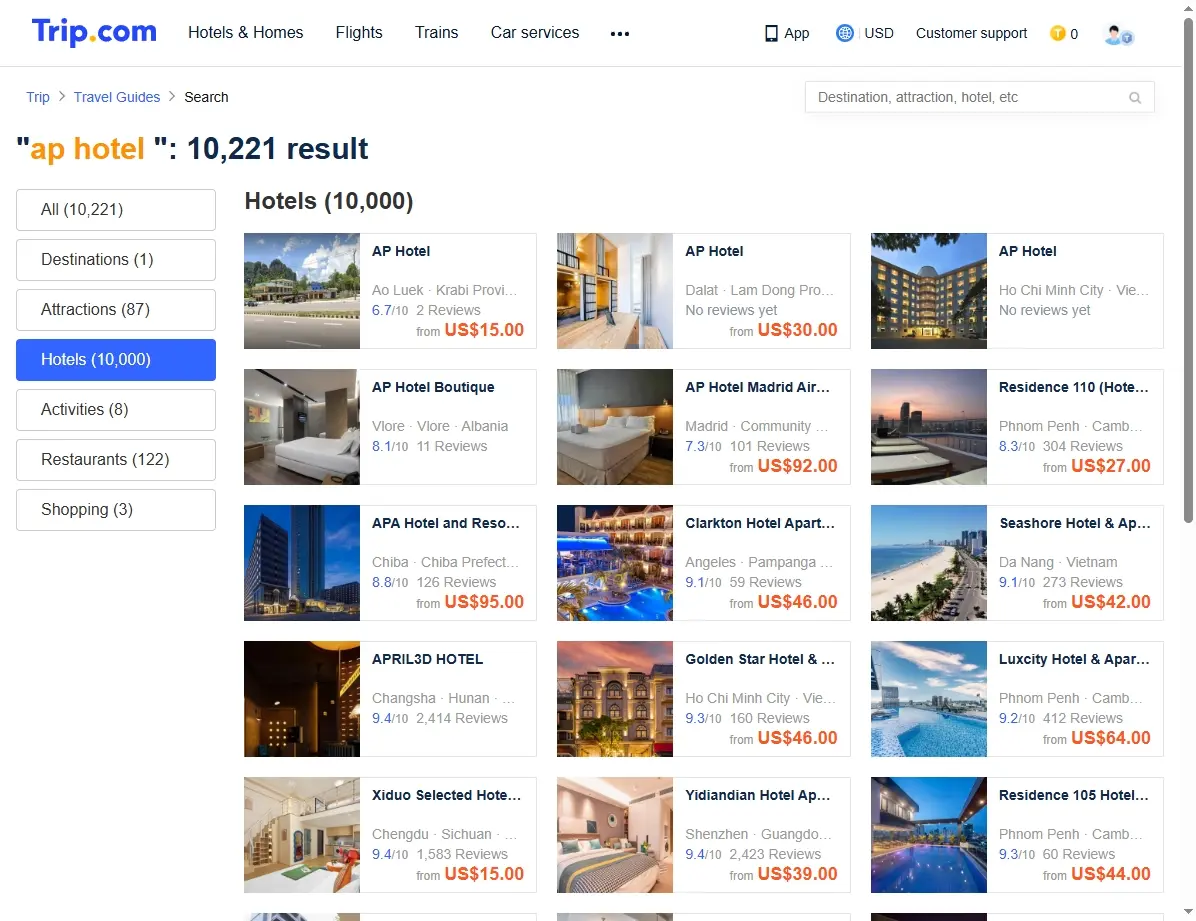1196x921 pixels.
Task: Open Customer support link
Action: coord(971,33)
